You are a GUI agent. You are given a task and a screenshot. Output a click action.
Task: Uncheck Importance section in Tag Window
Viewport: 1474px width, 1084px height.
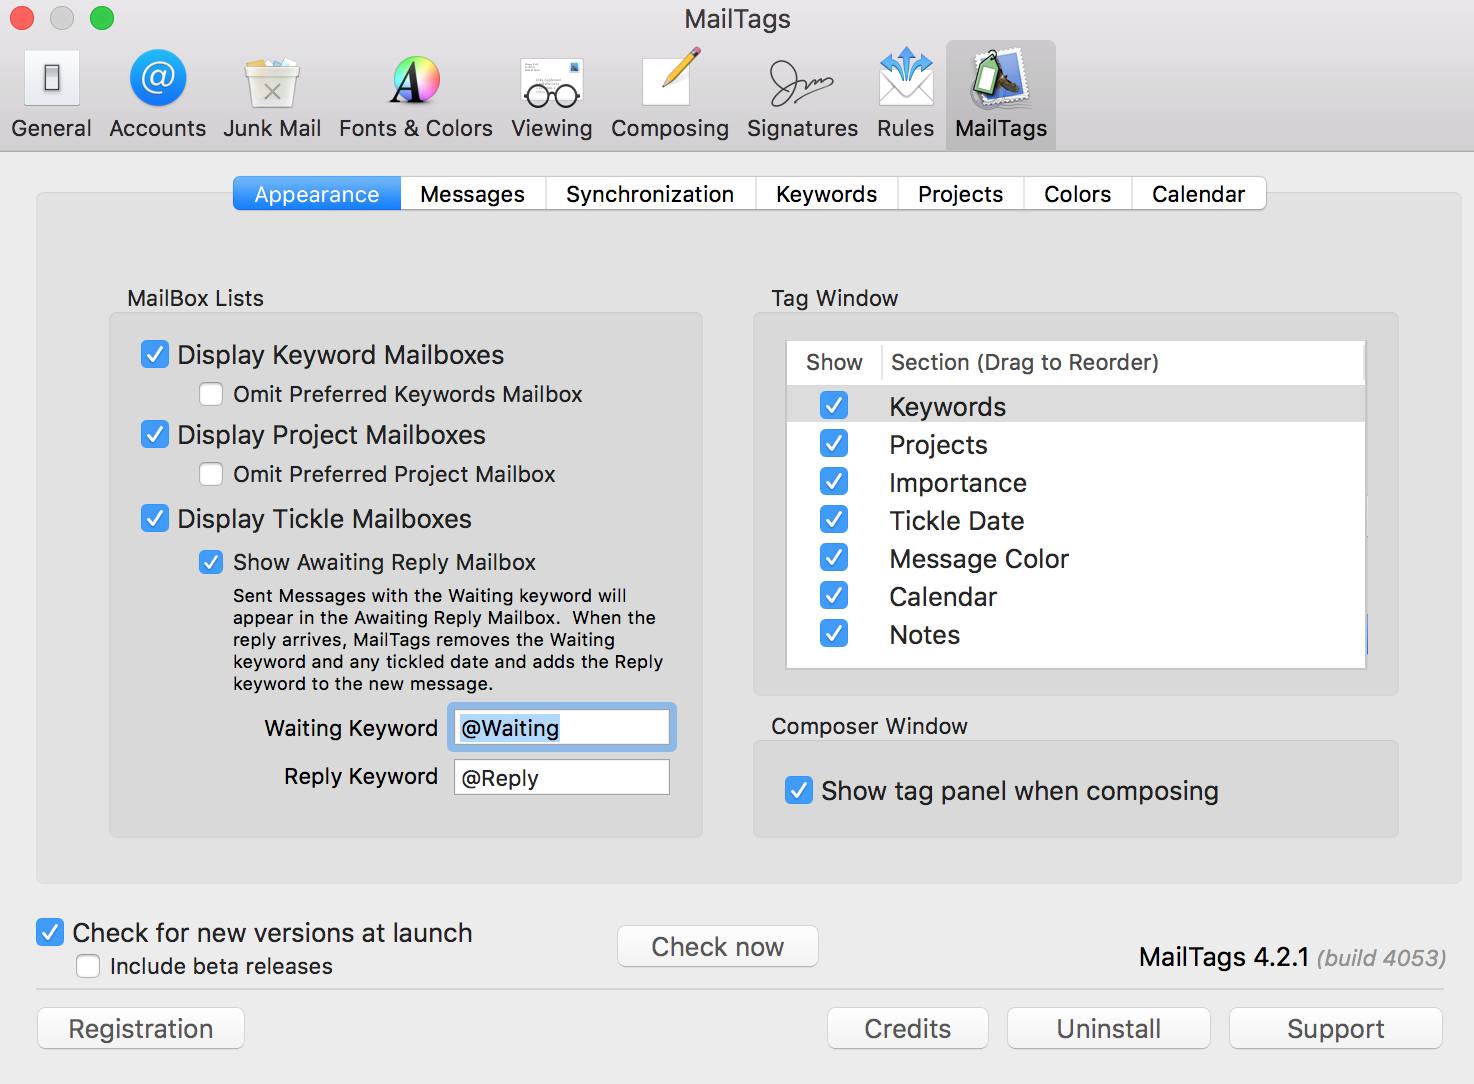pyautogui.click(x=834, y=481)
